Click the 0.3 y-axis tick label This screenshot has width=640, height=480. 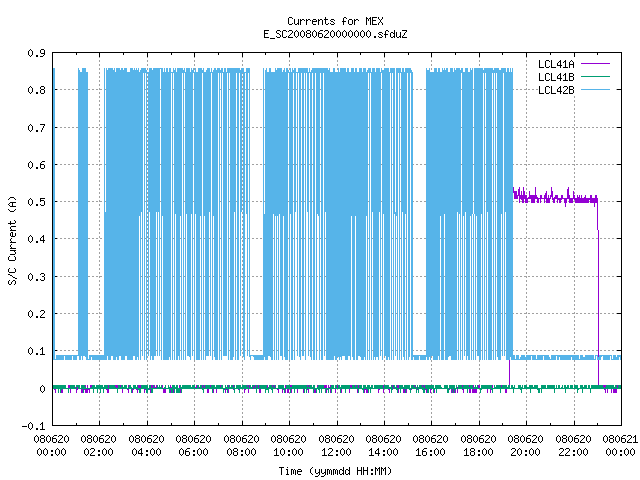coord(36,277)
